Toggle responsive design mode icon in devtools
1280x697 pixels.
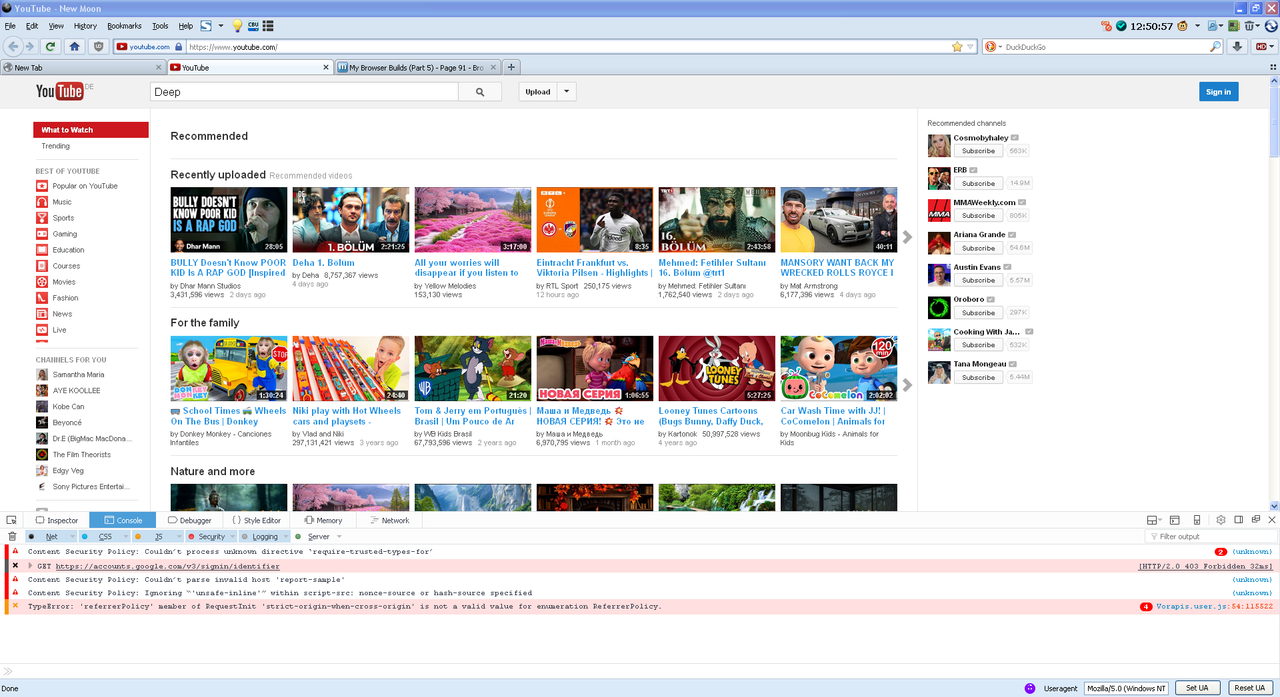coord(1197,520)
